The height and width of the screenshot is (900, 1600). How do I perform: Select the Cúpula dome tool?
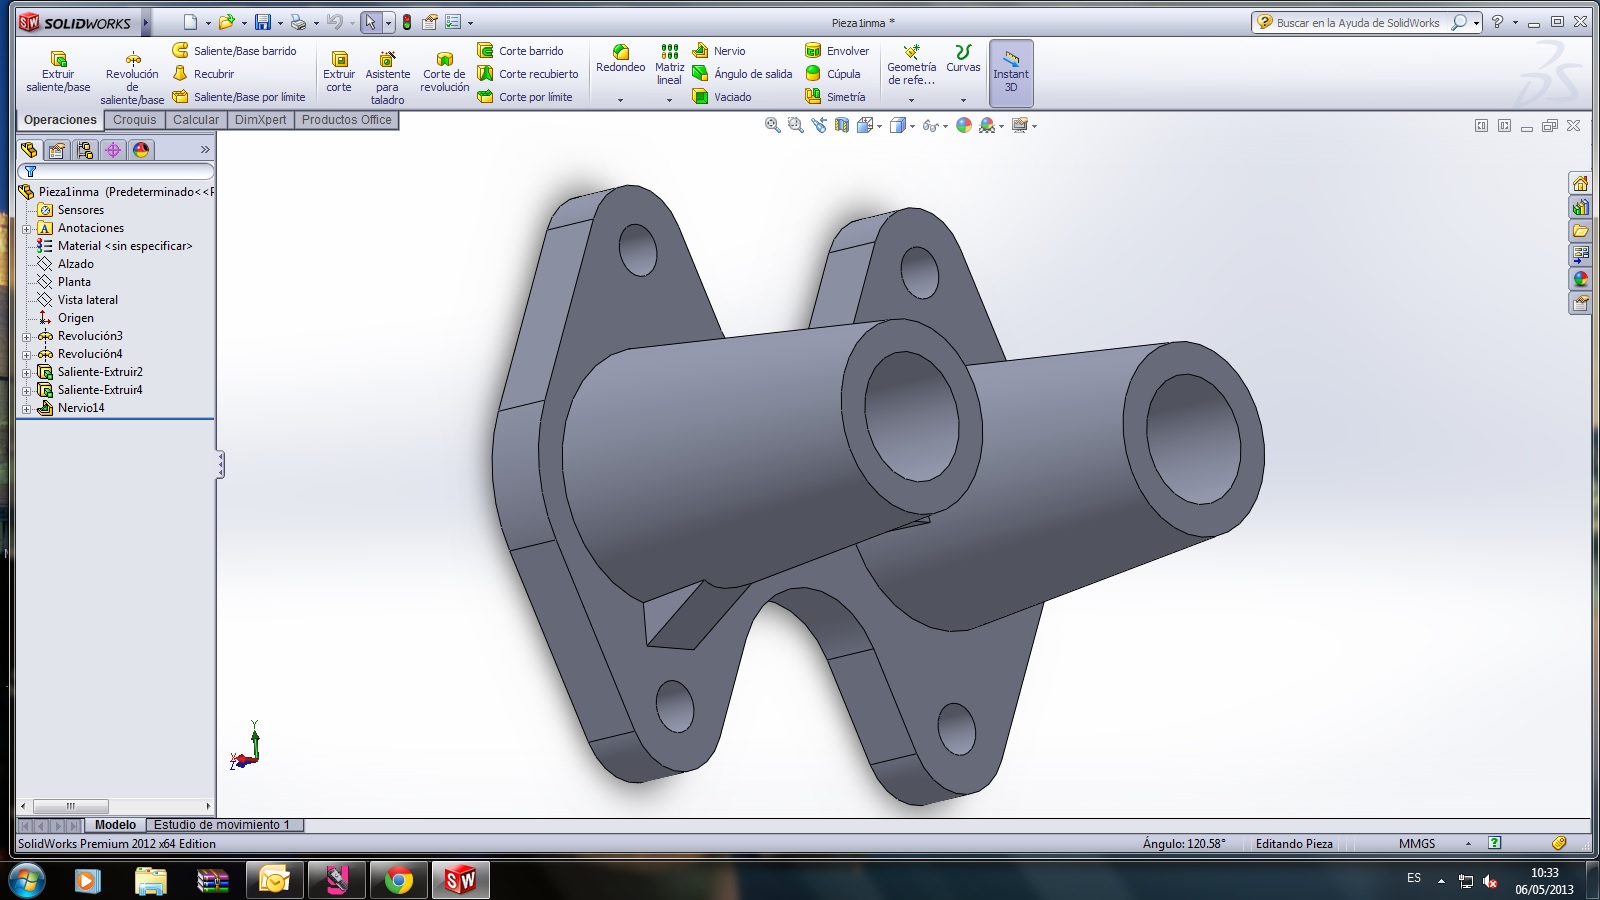pyautogui.click(x=833, y=74)
